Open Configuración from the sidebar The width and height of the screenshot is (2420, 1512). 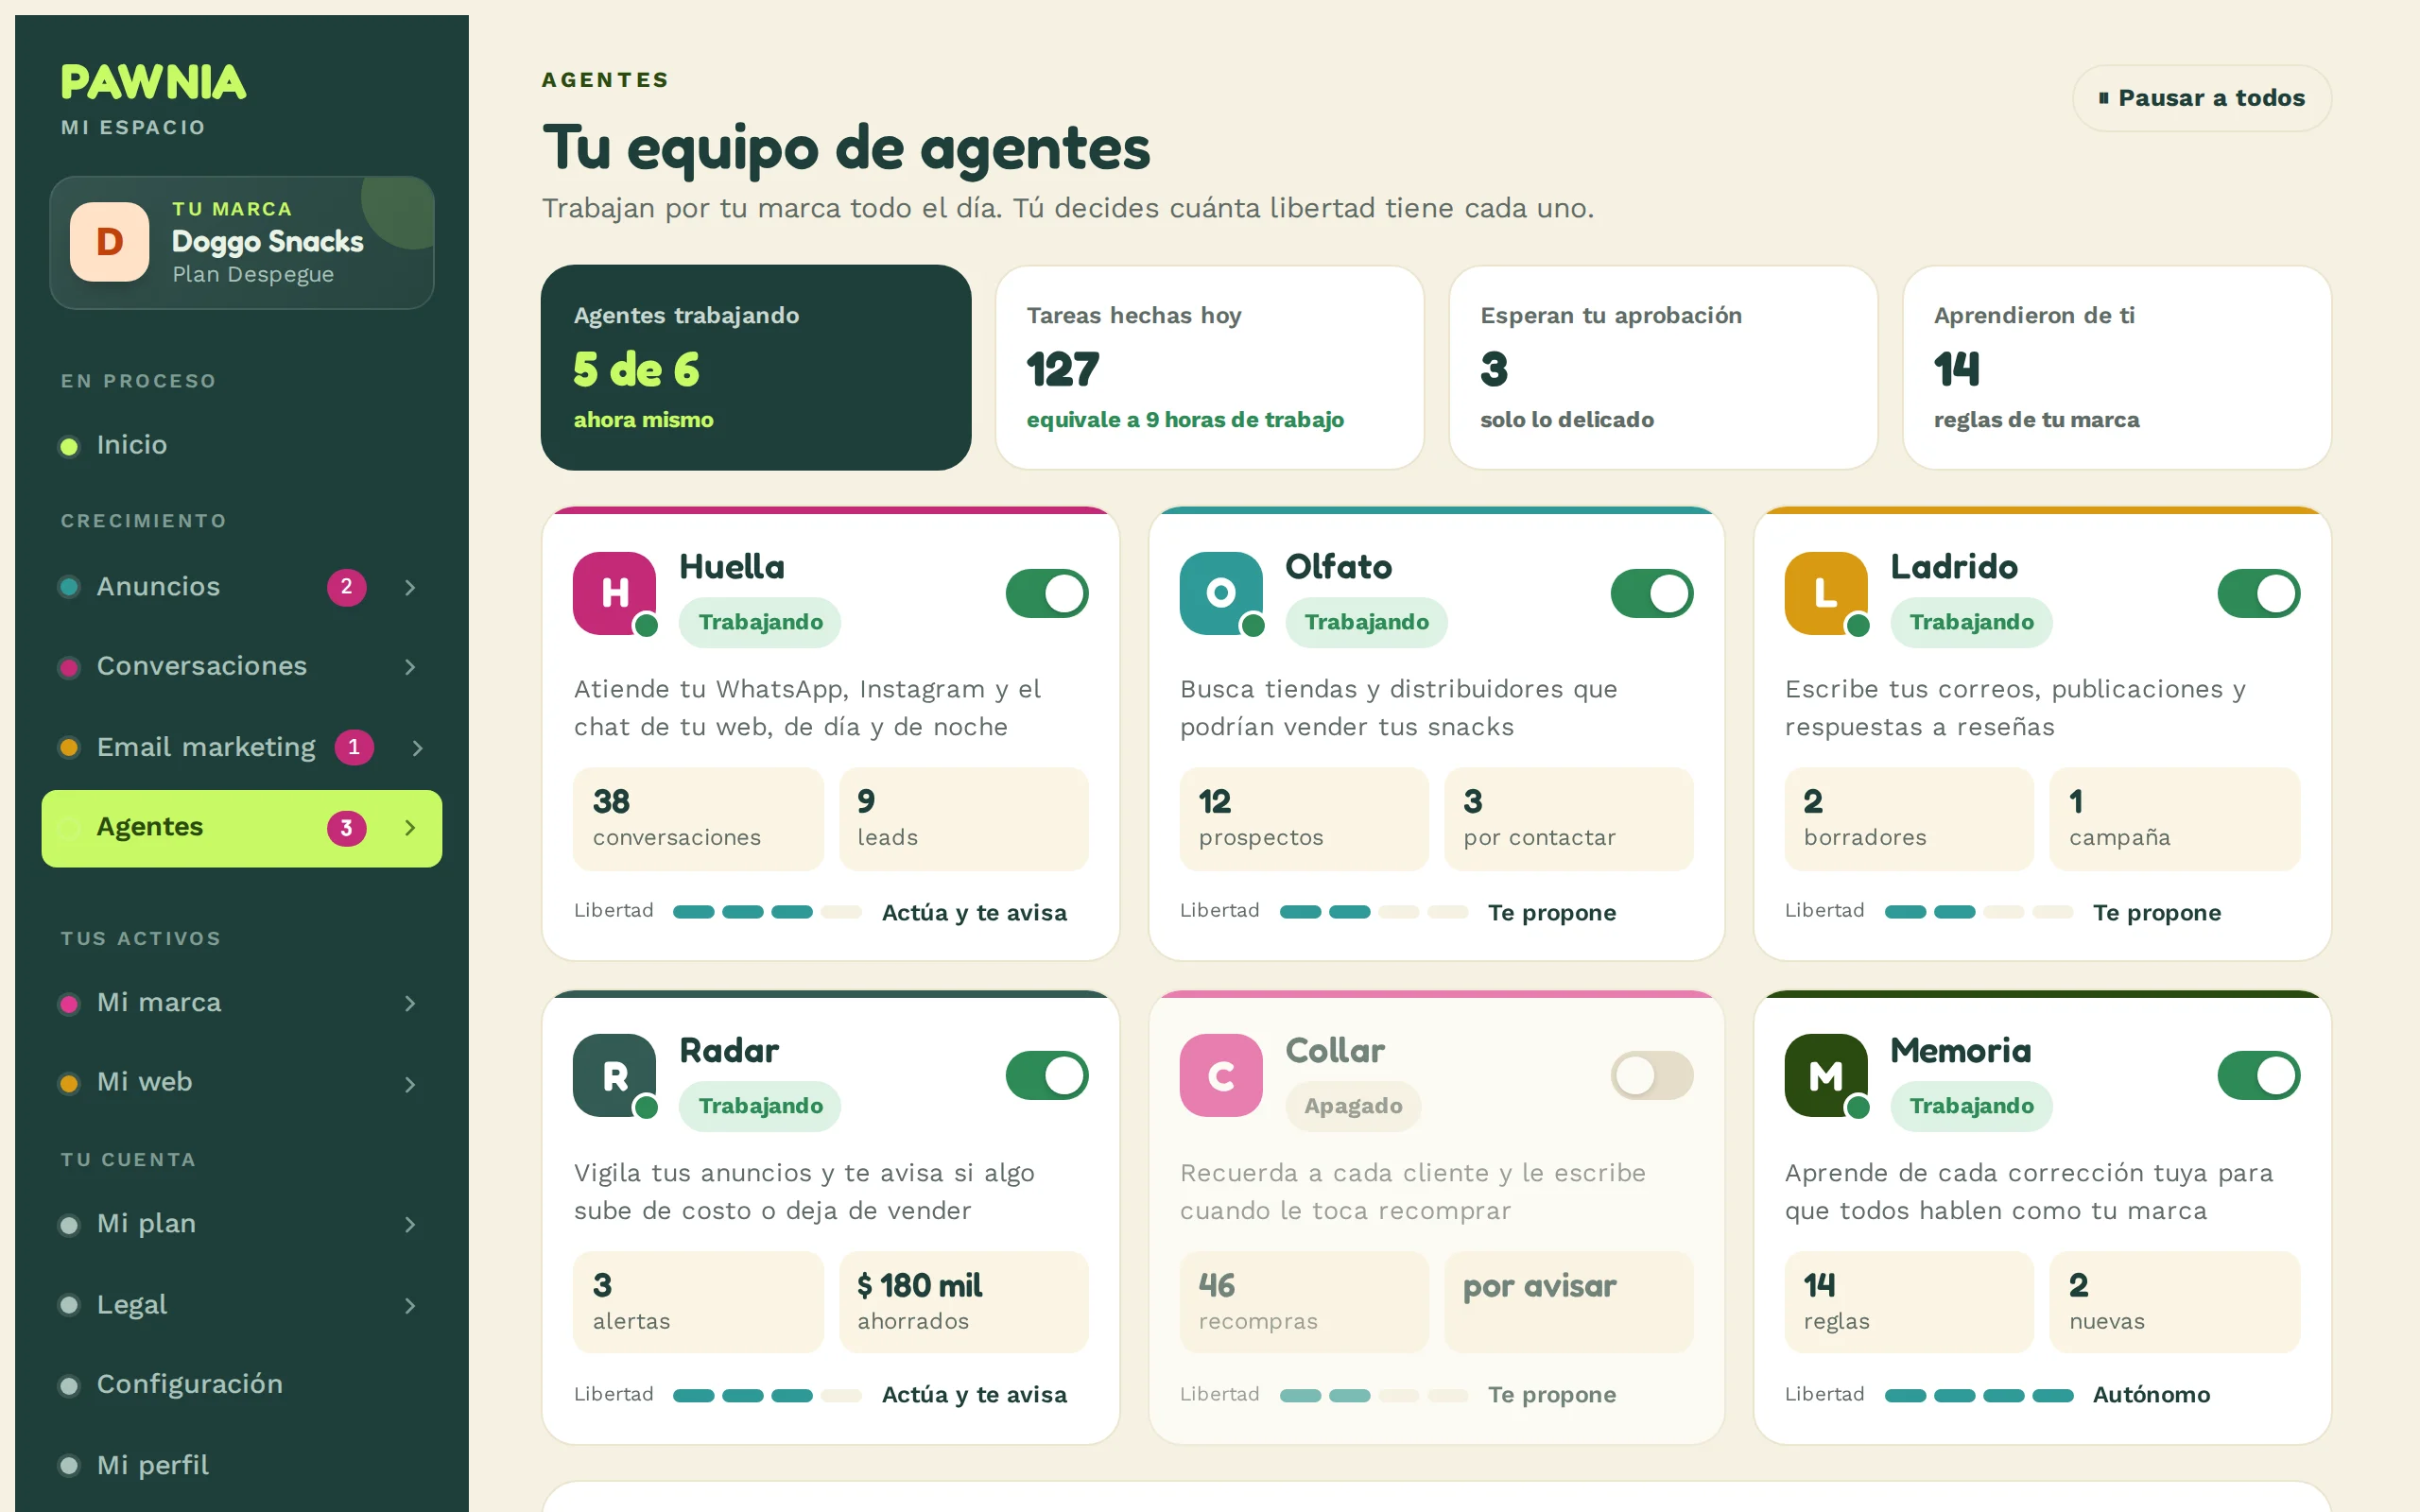(x=242, y=1384)
